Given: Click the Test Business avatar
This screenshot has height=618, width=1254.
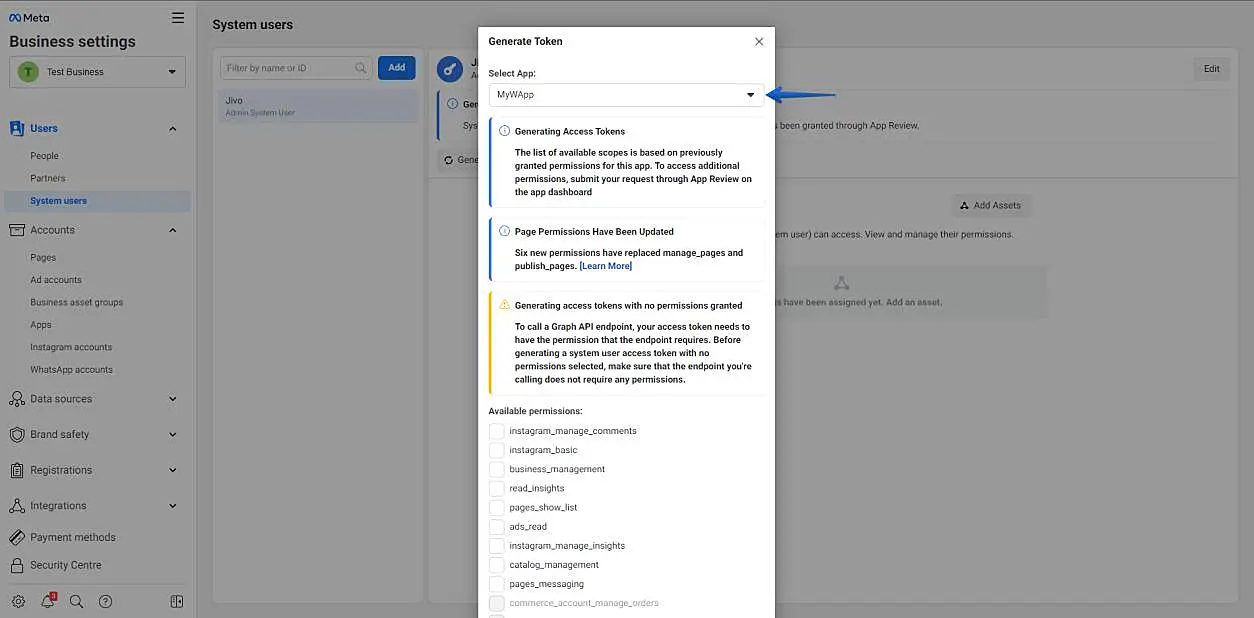Looking at the screenshot, I should 28,72.
